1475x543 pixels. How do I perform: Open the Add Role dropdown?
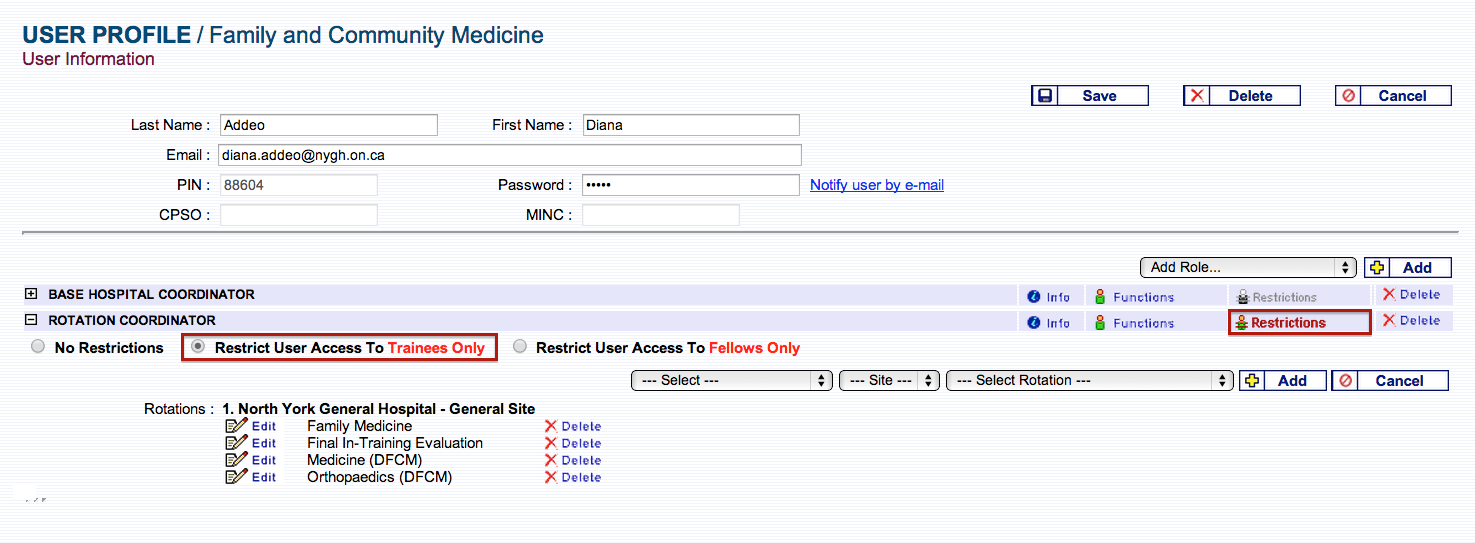pyautogui.click(x=1248, y=267)
